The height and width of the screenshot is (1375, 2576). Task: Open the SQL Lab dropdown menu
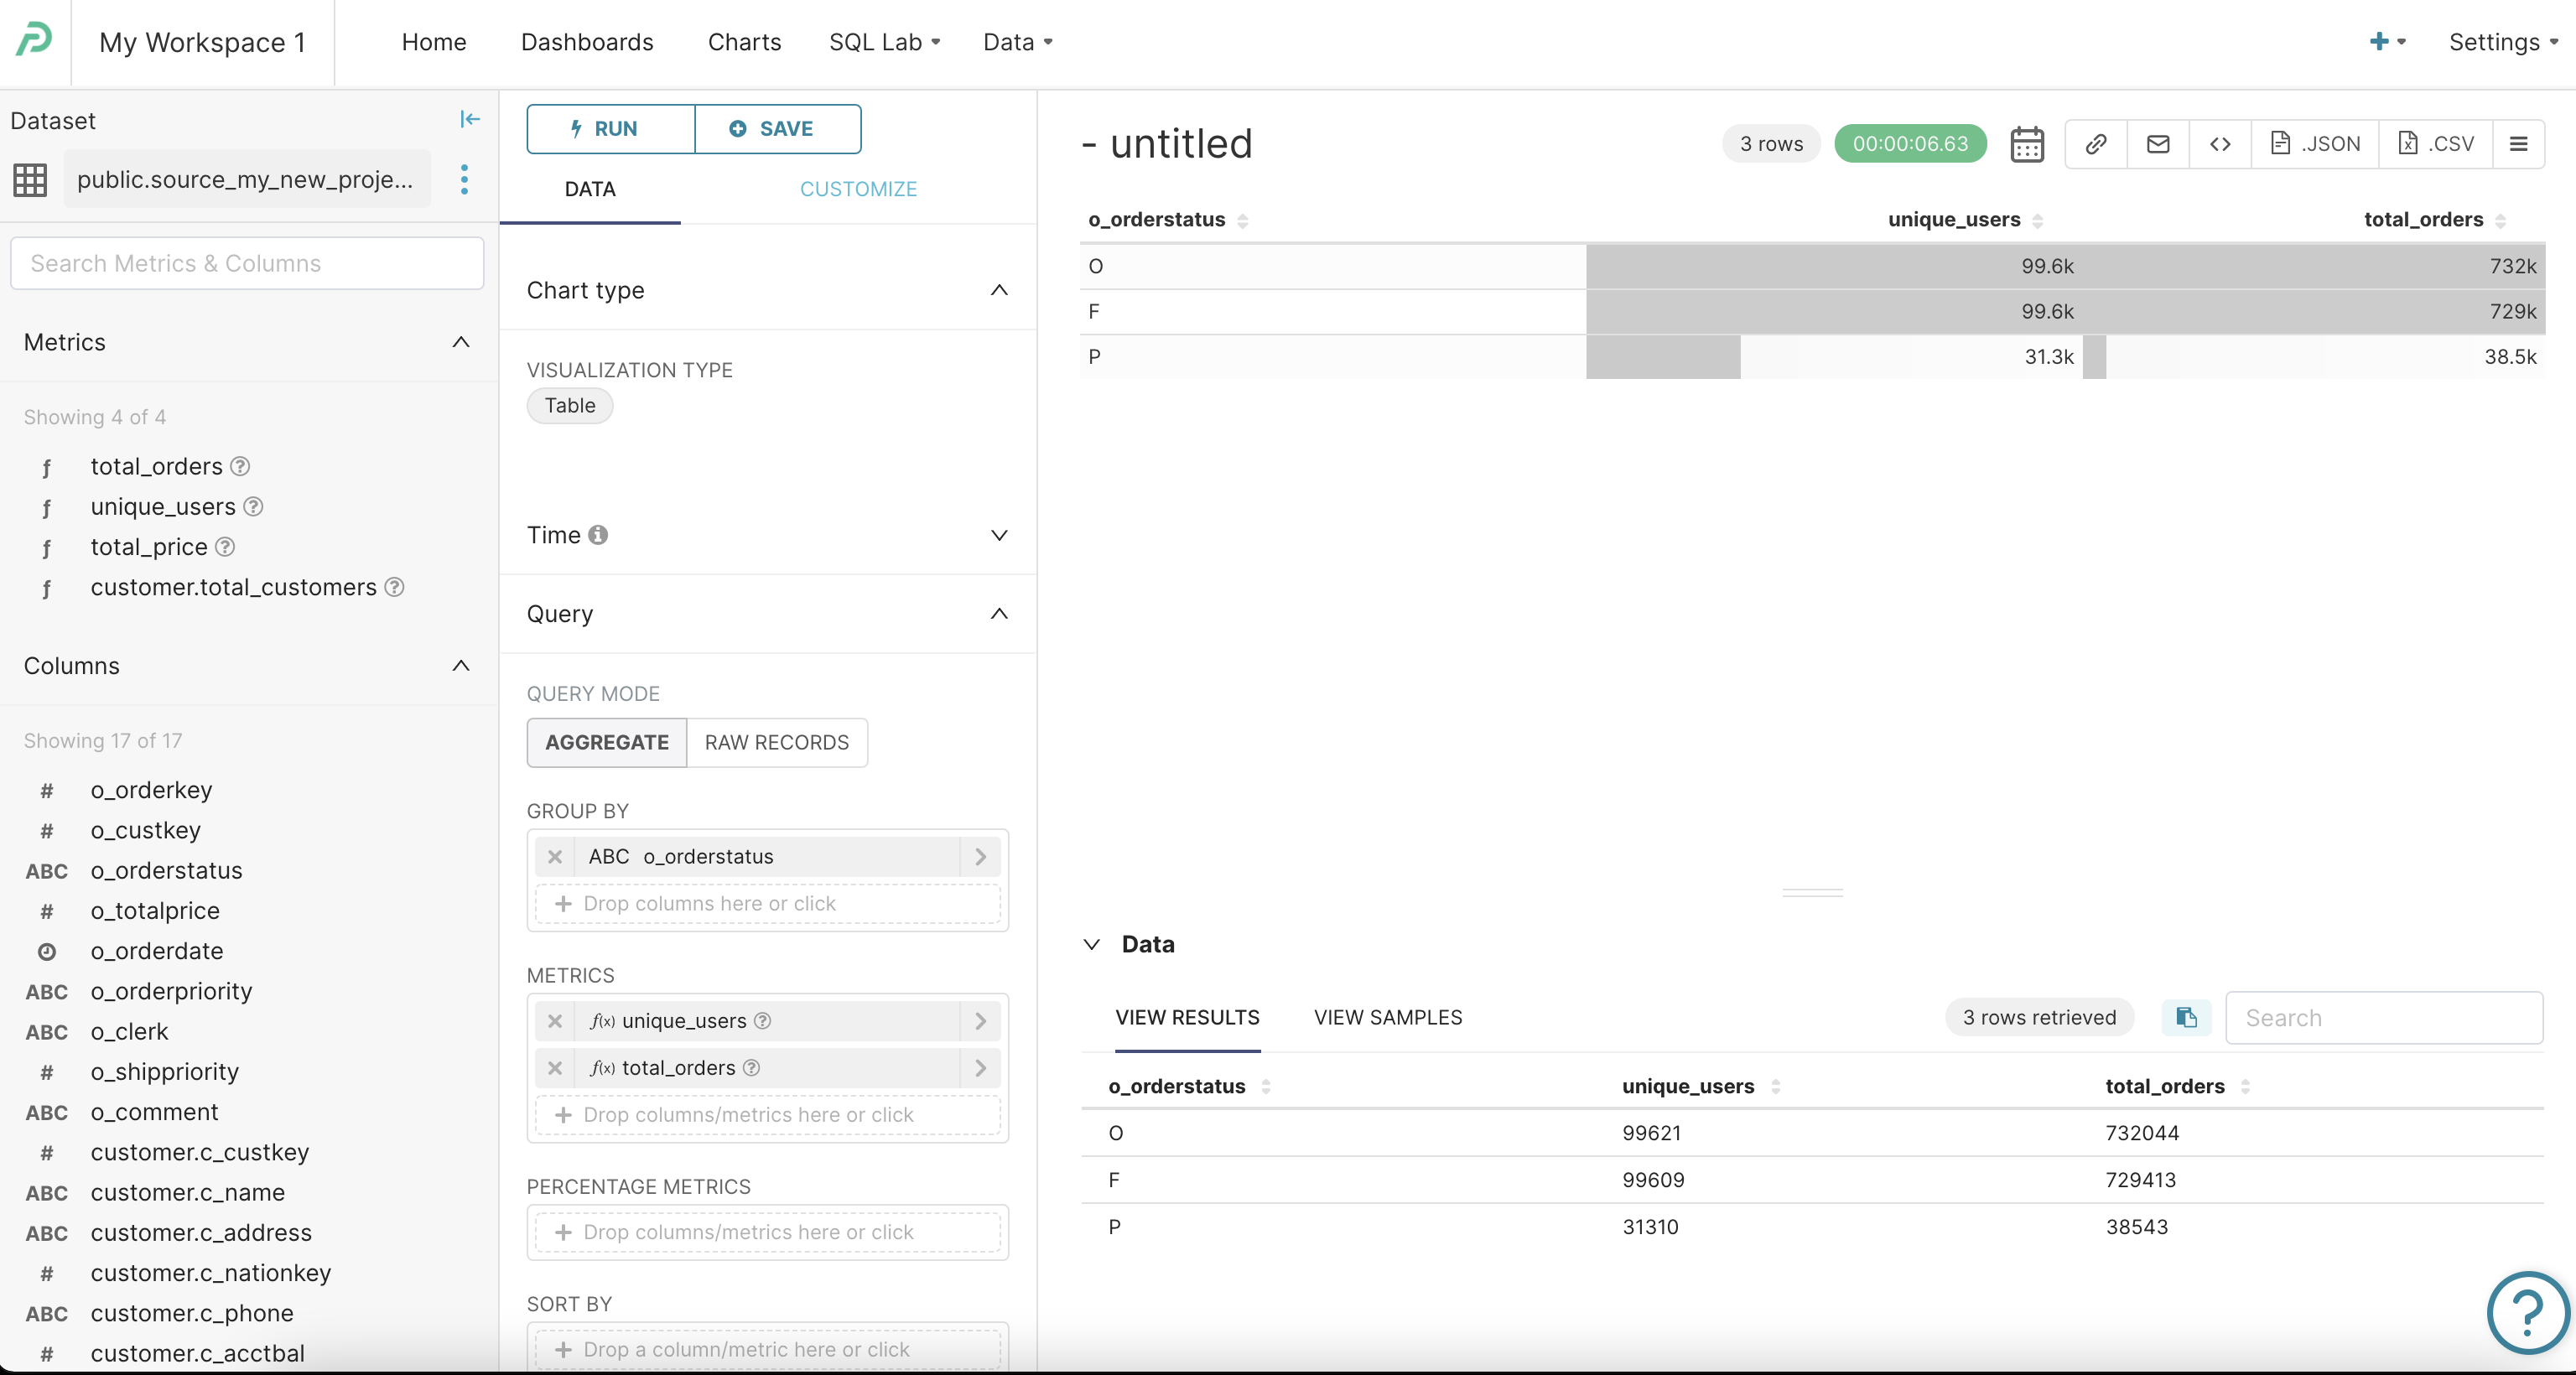point(884,42)
